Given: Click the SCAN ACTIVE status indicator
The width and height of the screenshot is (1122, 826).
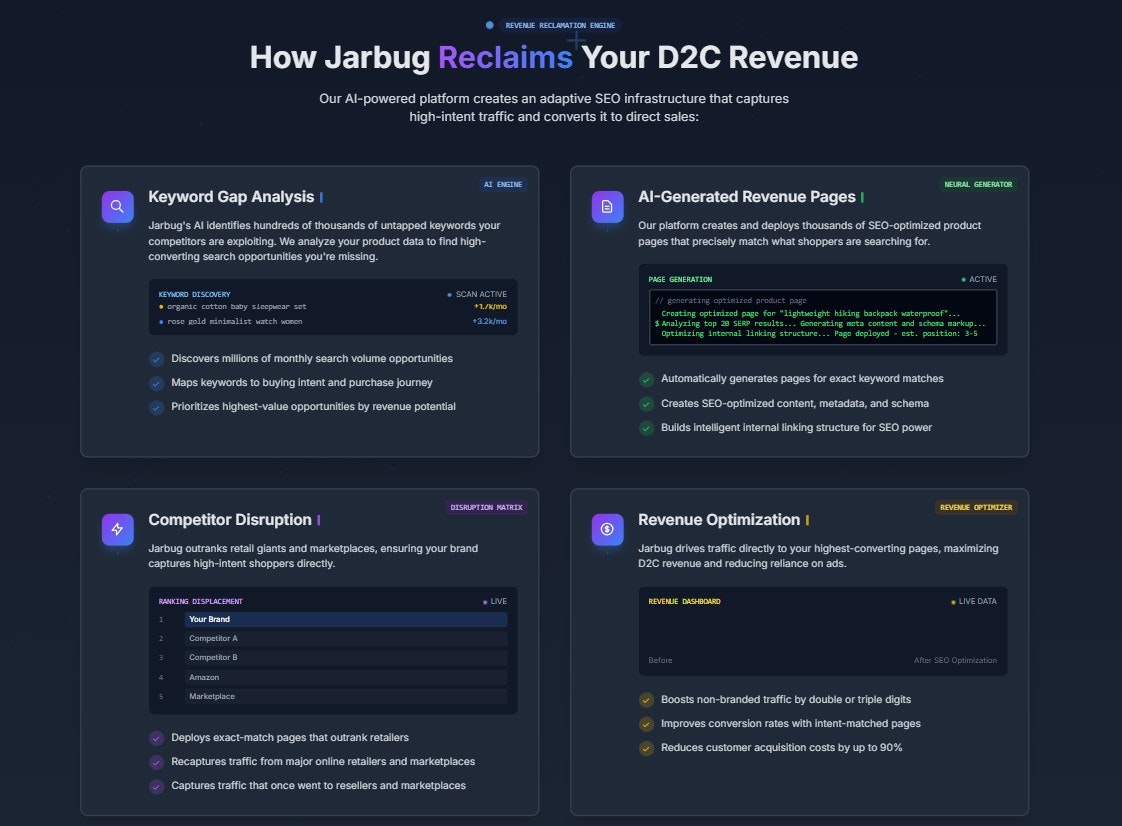Looking at the screenshot, I should tap(477, 294).
